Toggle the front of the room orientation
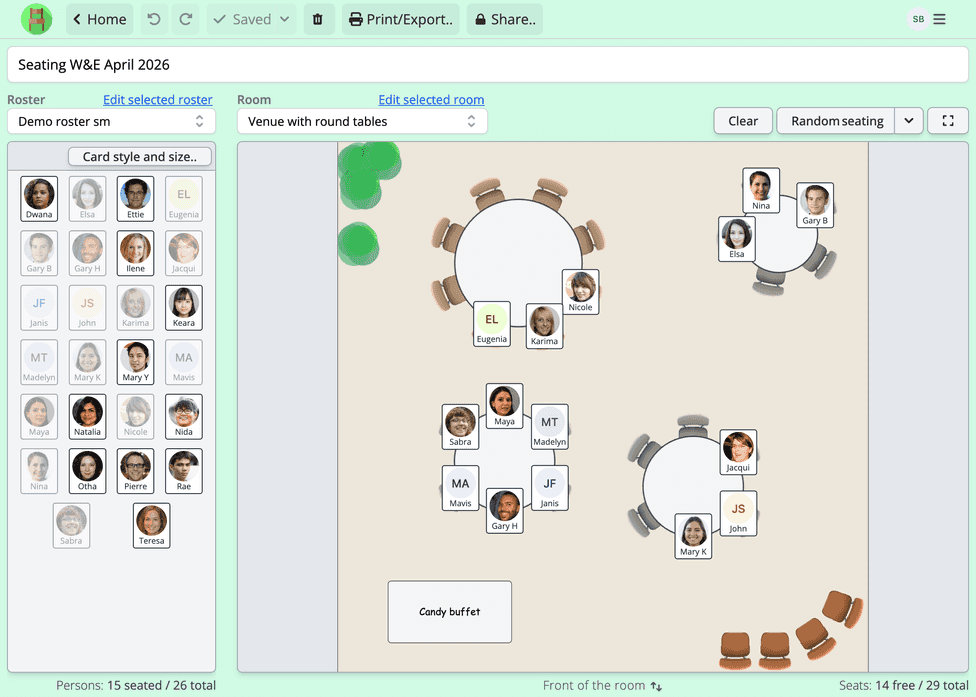The width and height of the screenshot is (976, 697). click(656, 686)
